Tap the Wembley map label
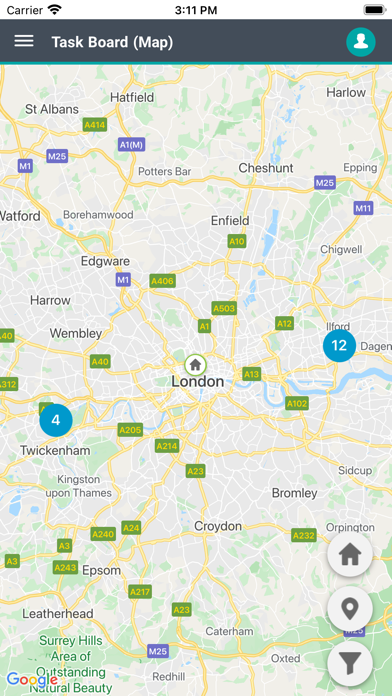Viewport: 392px width, 696px height. pos(76,333)
